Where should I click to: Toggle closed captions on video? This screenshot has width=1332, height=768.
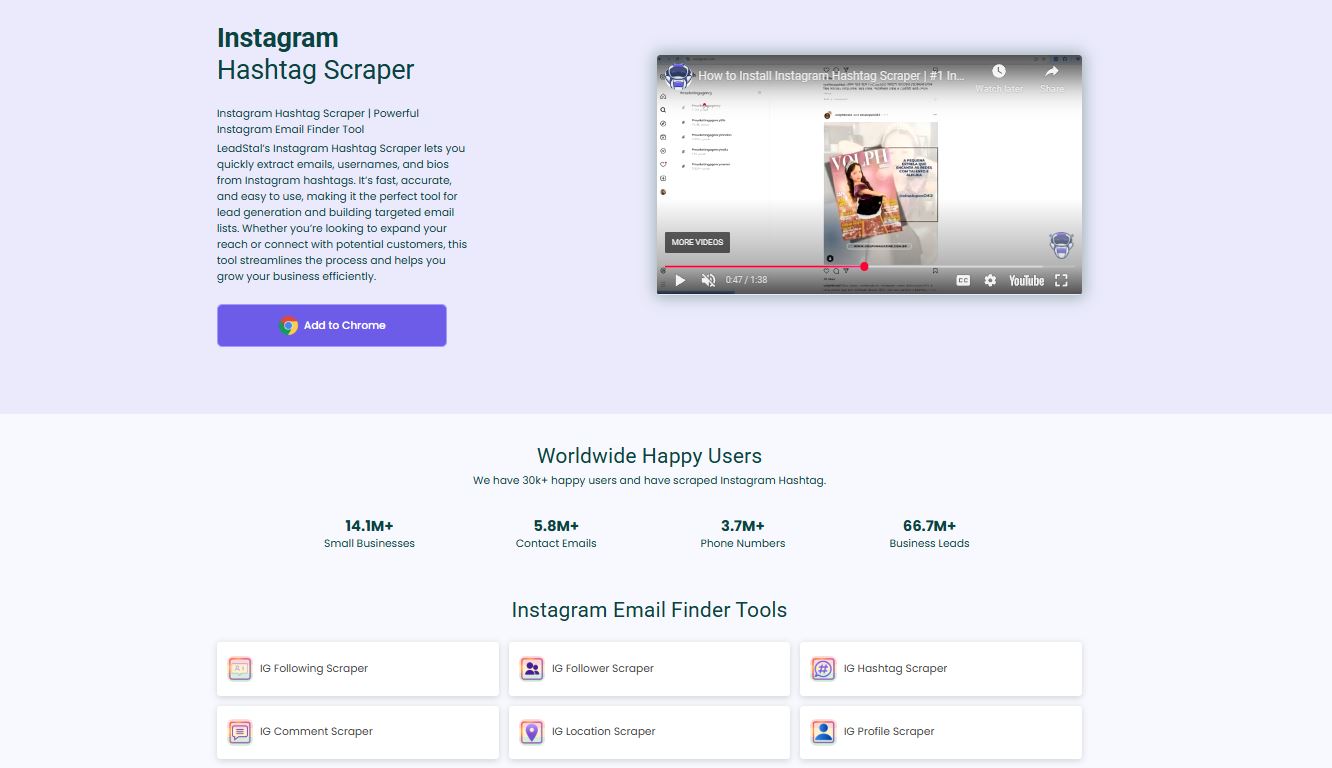point(963,281)
